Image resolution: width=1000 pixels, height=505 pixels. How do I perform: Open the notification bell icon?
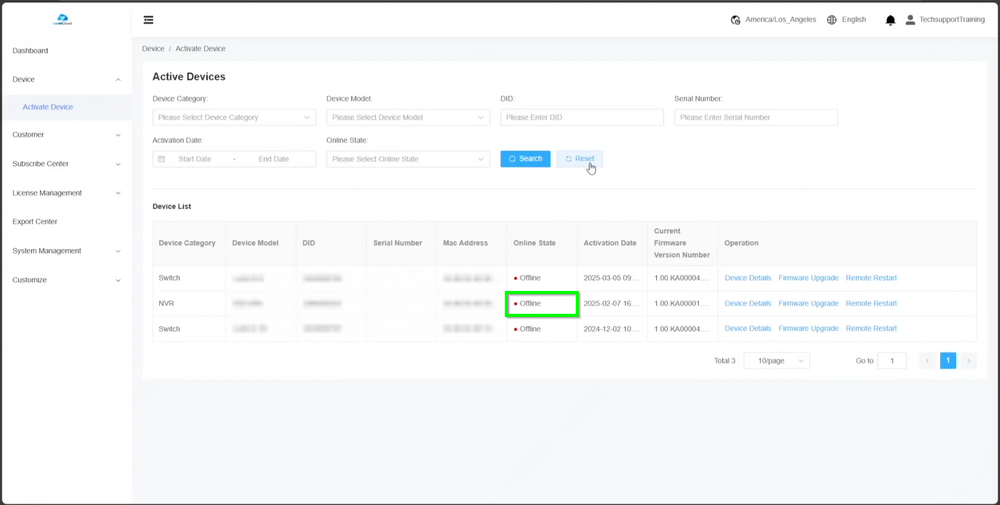click(x=890, y=20)
